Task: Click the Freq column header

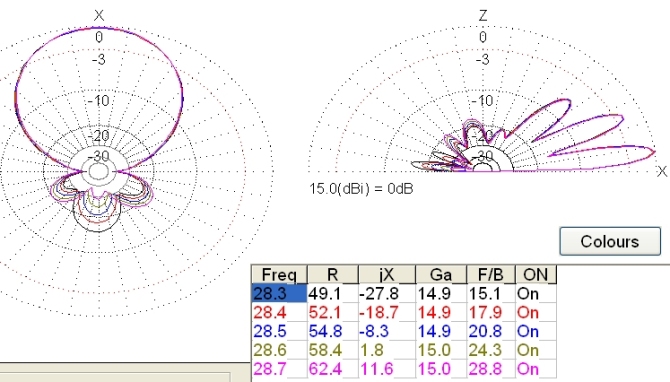Action: tap(279, 274)
